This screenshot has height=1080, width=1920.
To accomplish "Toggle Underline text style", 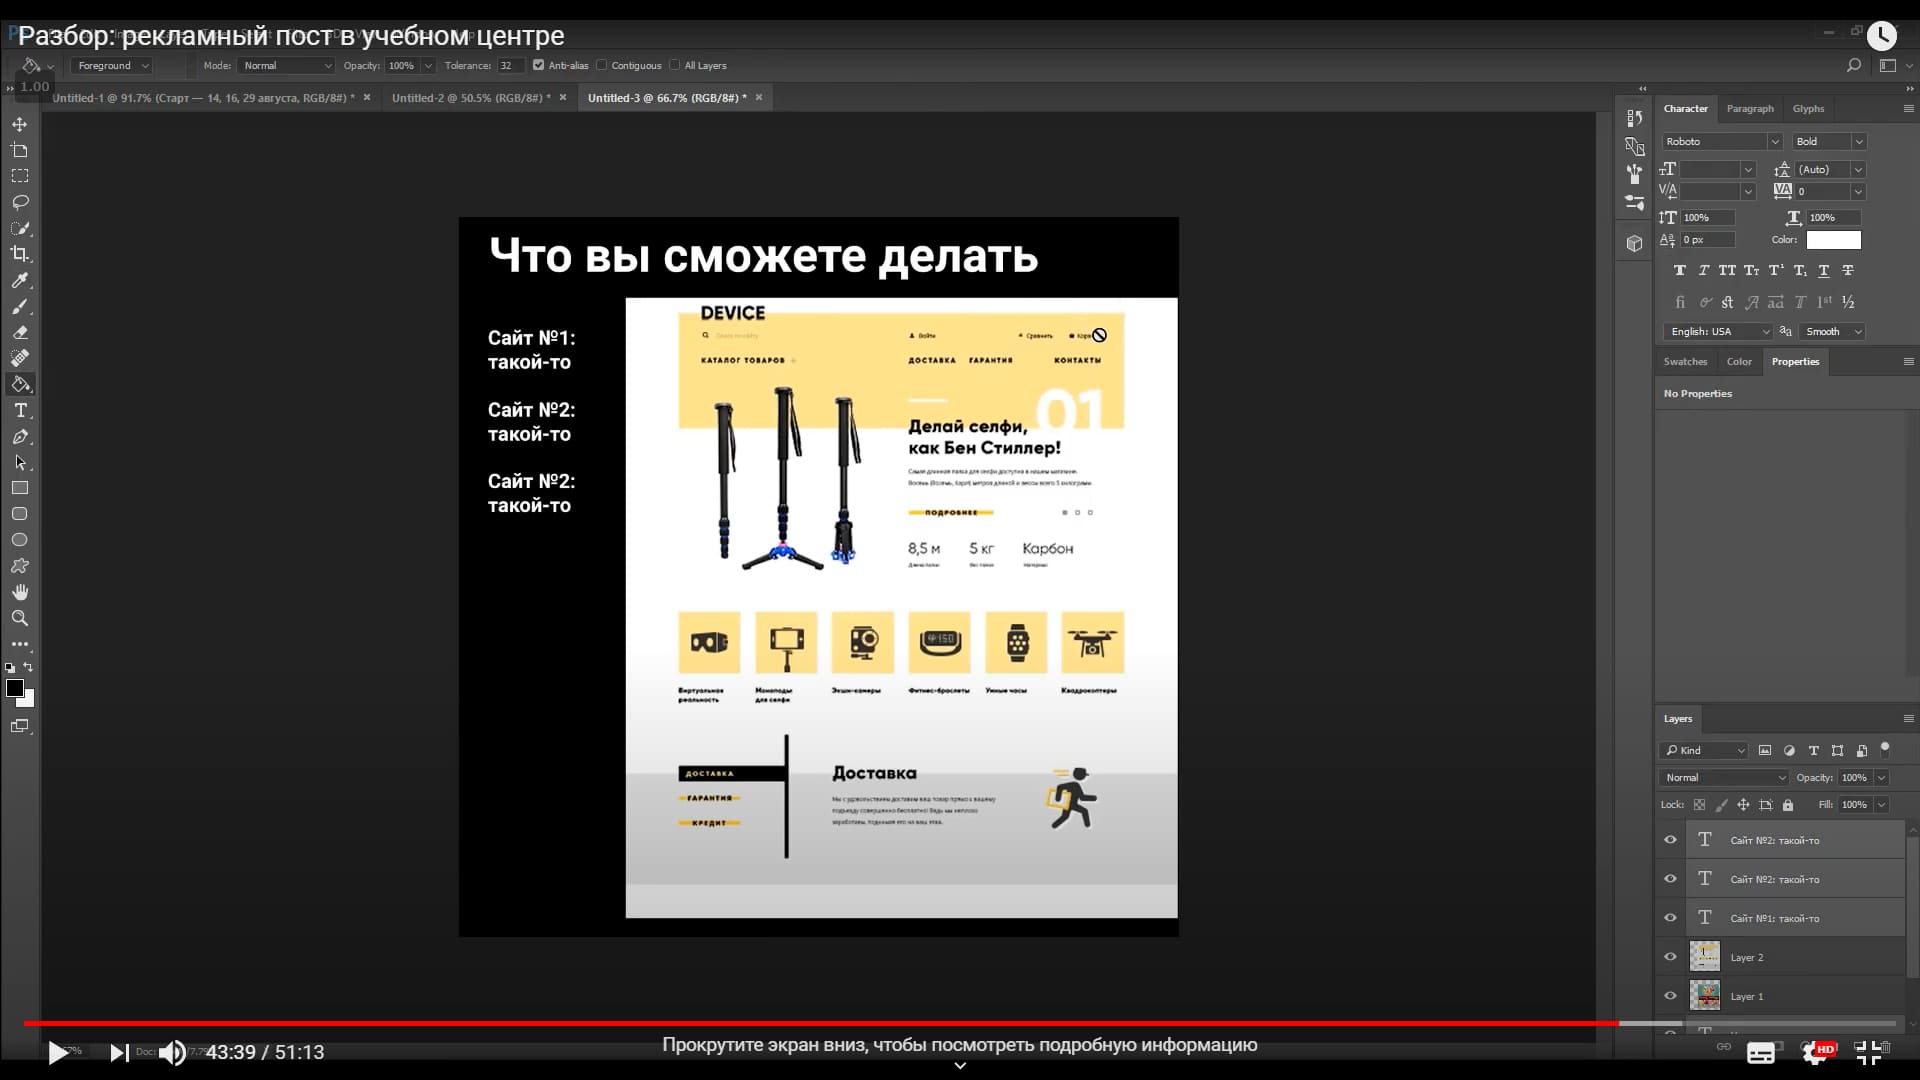I will coord(1824,271).
